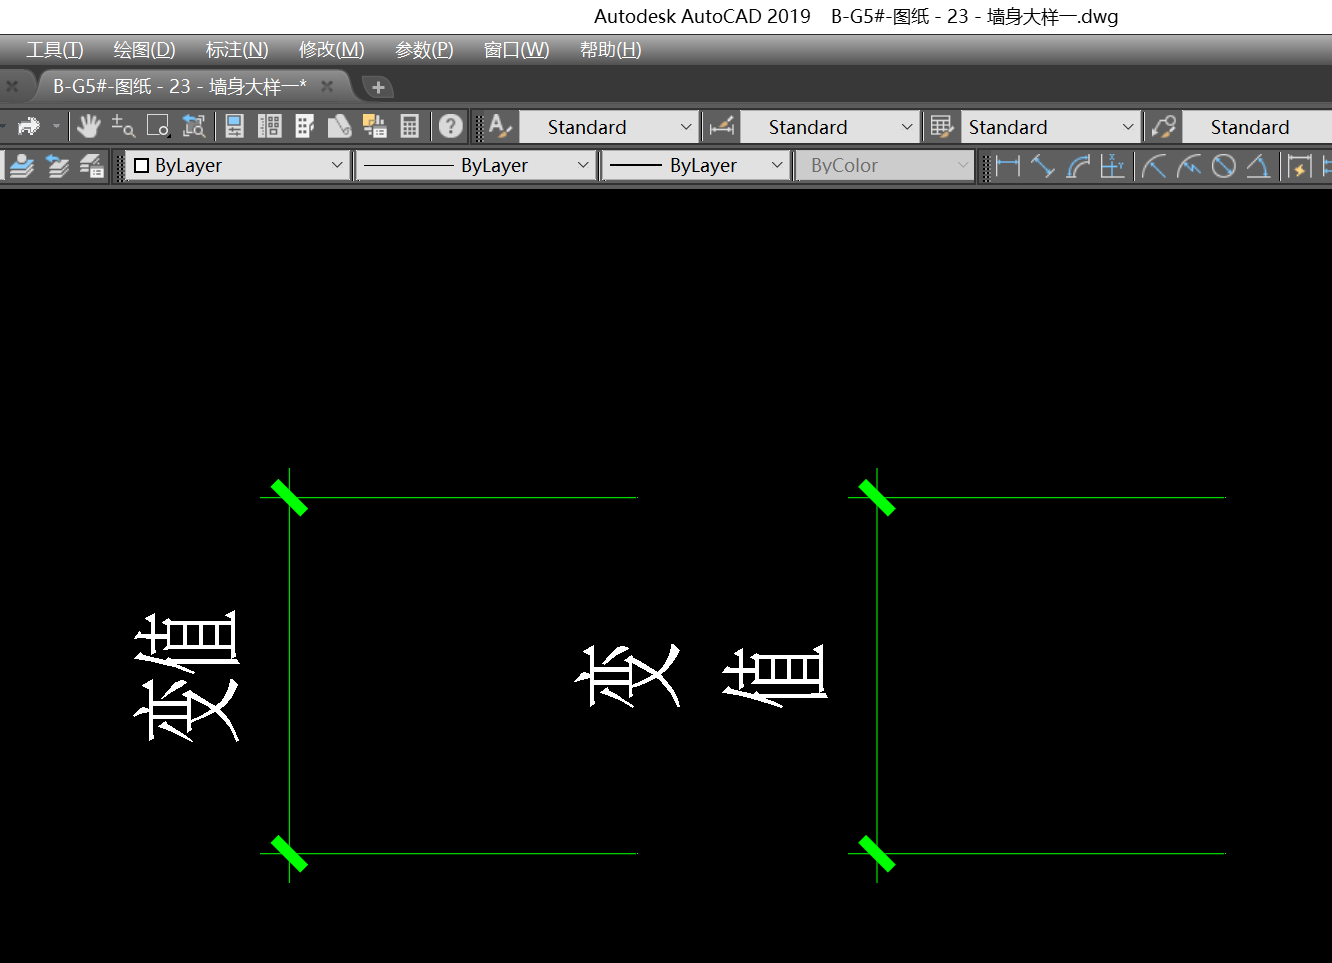
Task: Click the Redo arrow icon
Action: click(29, 126)
